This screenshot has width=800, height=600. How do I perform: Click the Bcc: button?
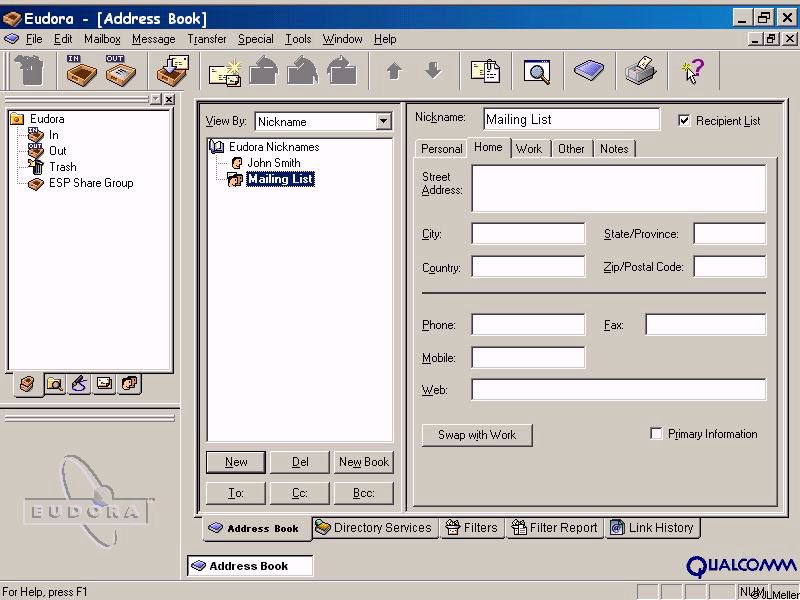click(x=364, y=493)
